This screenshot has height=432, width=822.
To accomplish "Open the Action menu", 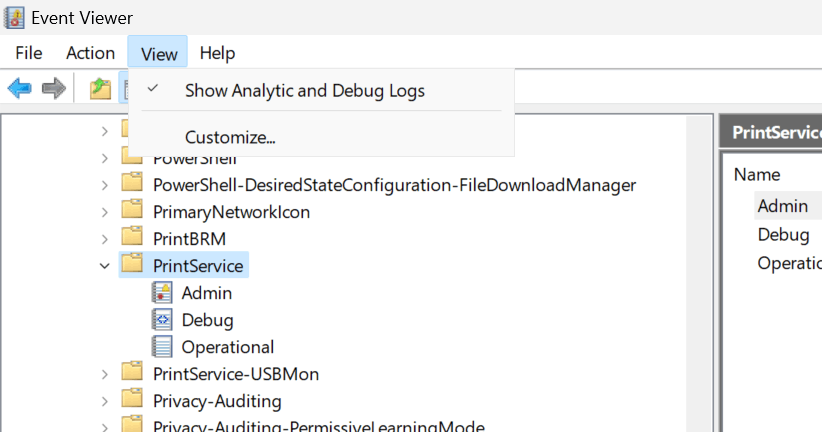I will (x=90, y=53).
